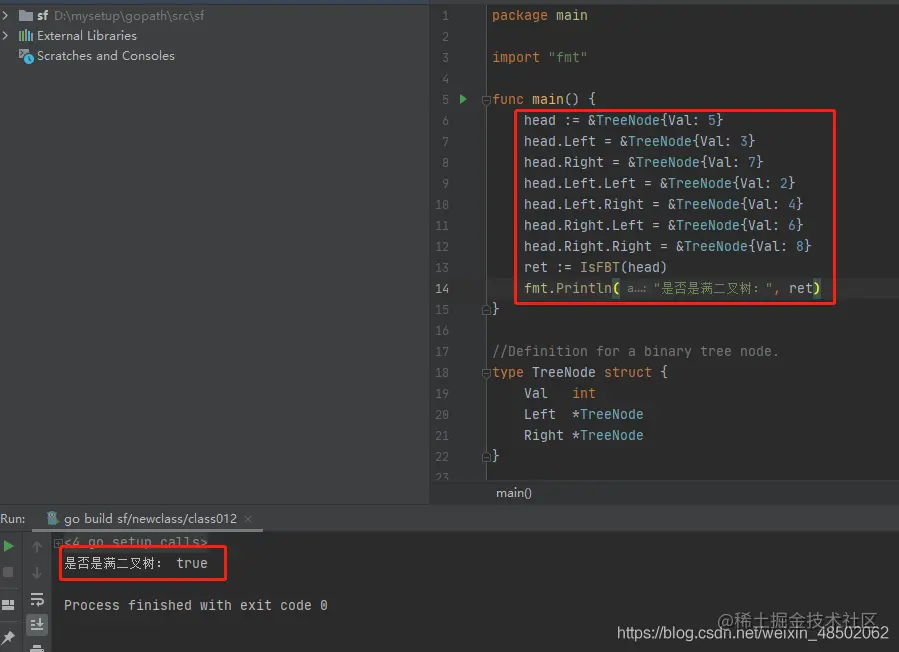Rerun the program with green play button
The image size is (899, 652).
9,546
